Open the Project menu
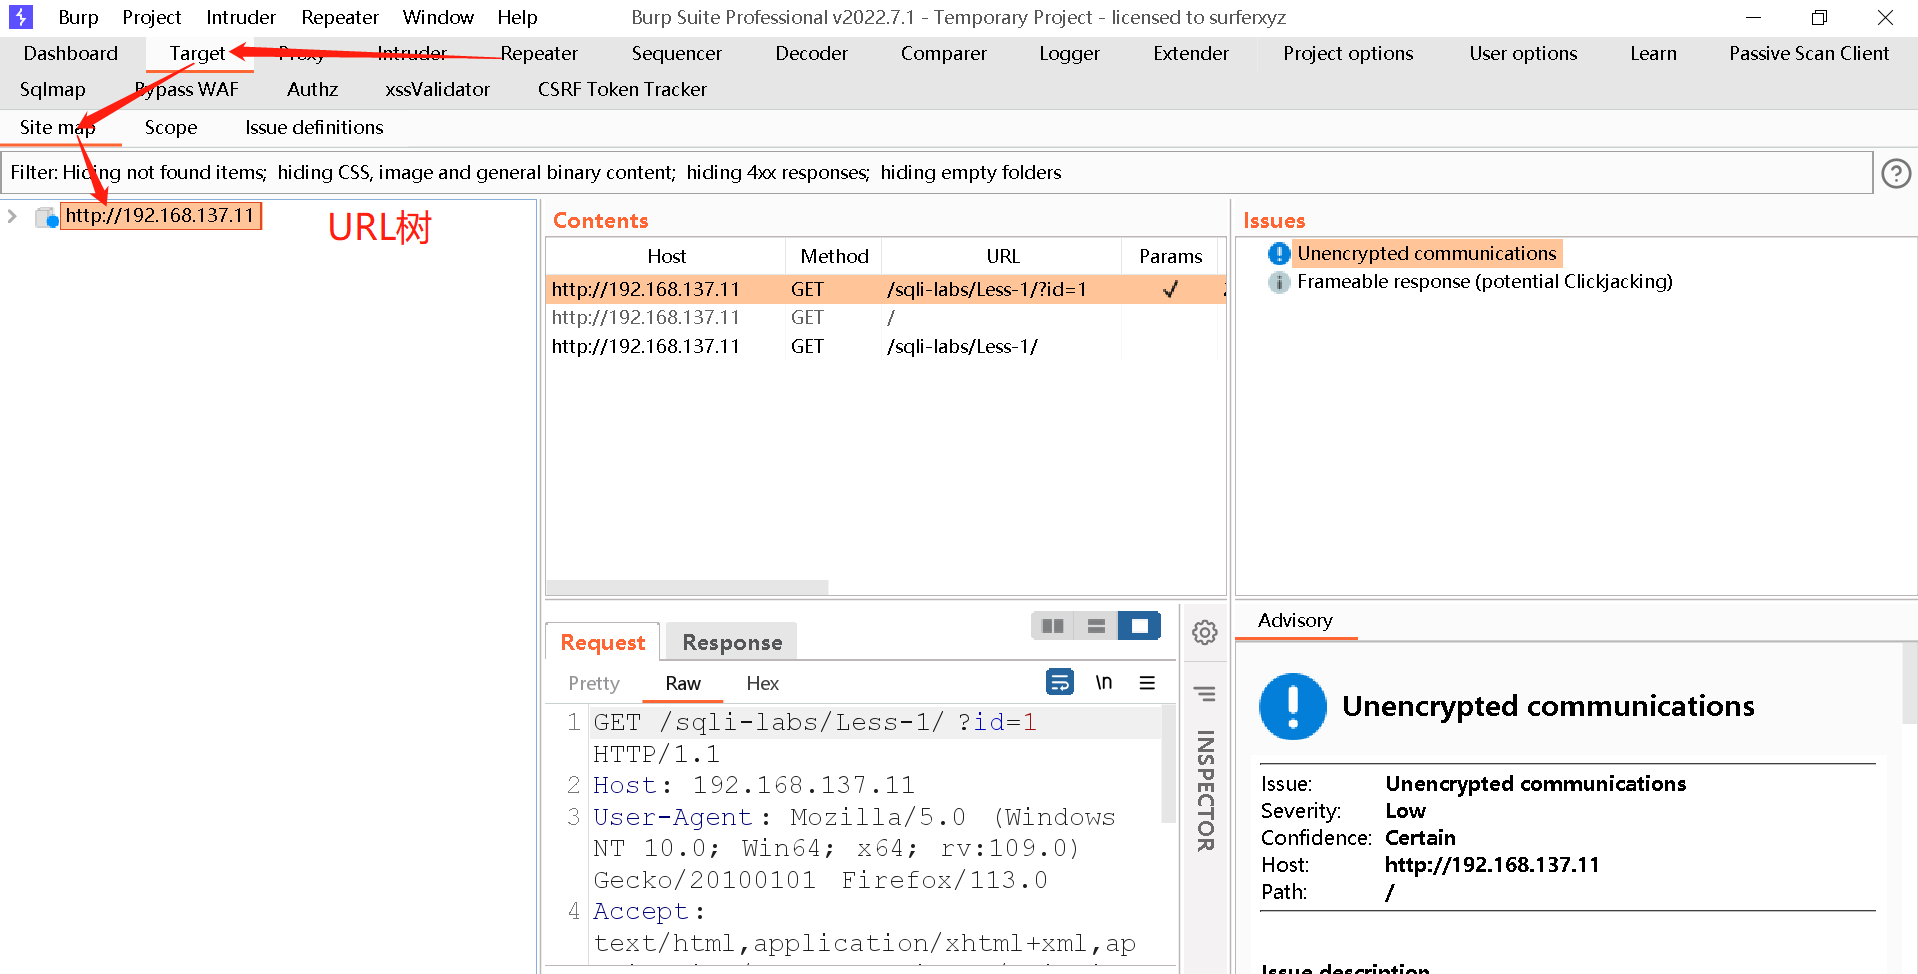1918x974 pixels. click(x=152, y=17)
